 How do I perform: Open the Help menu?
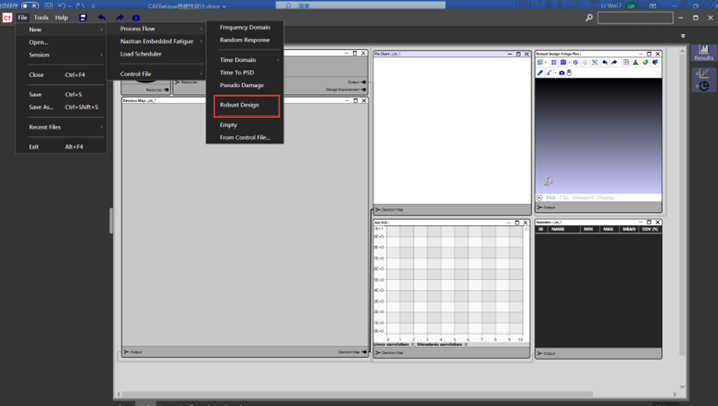click(61, 17)
